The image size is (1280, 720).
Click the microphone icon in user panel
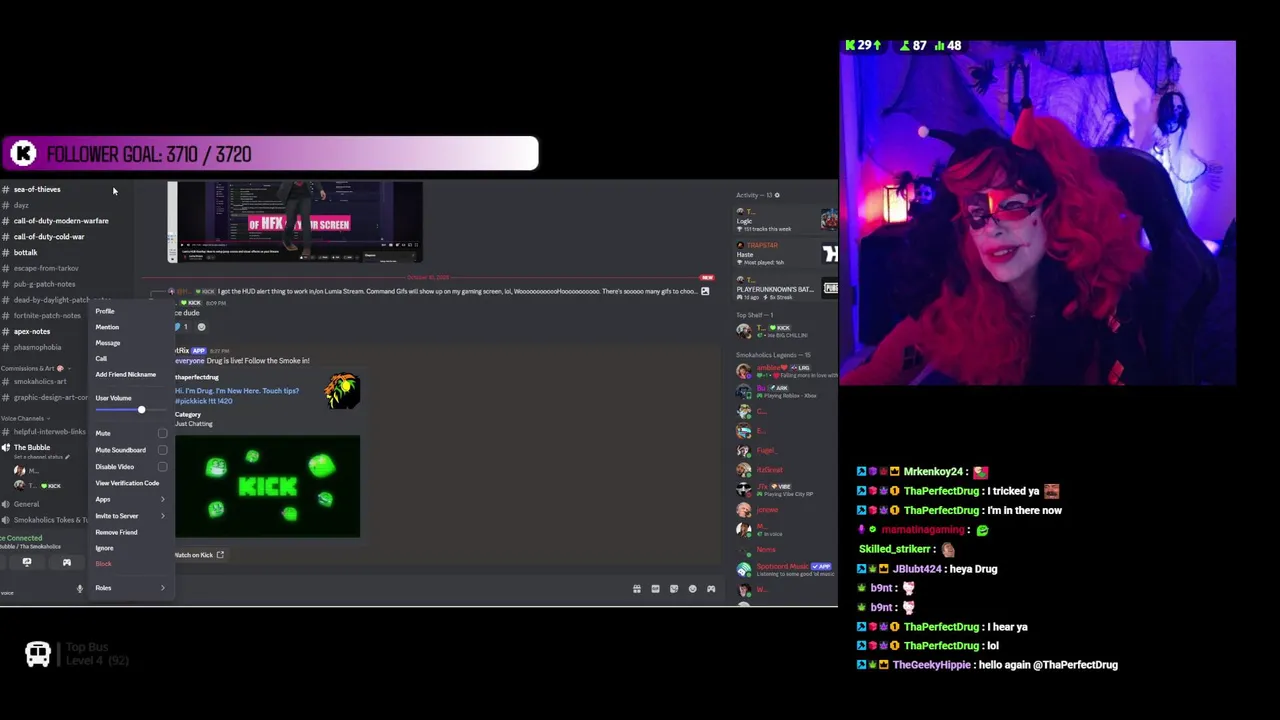[x=80, y=588]
